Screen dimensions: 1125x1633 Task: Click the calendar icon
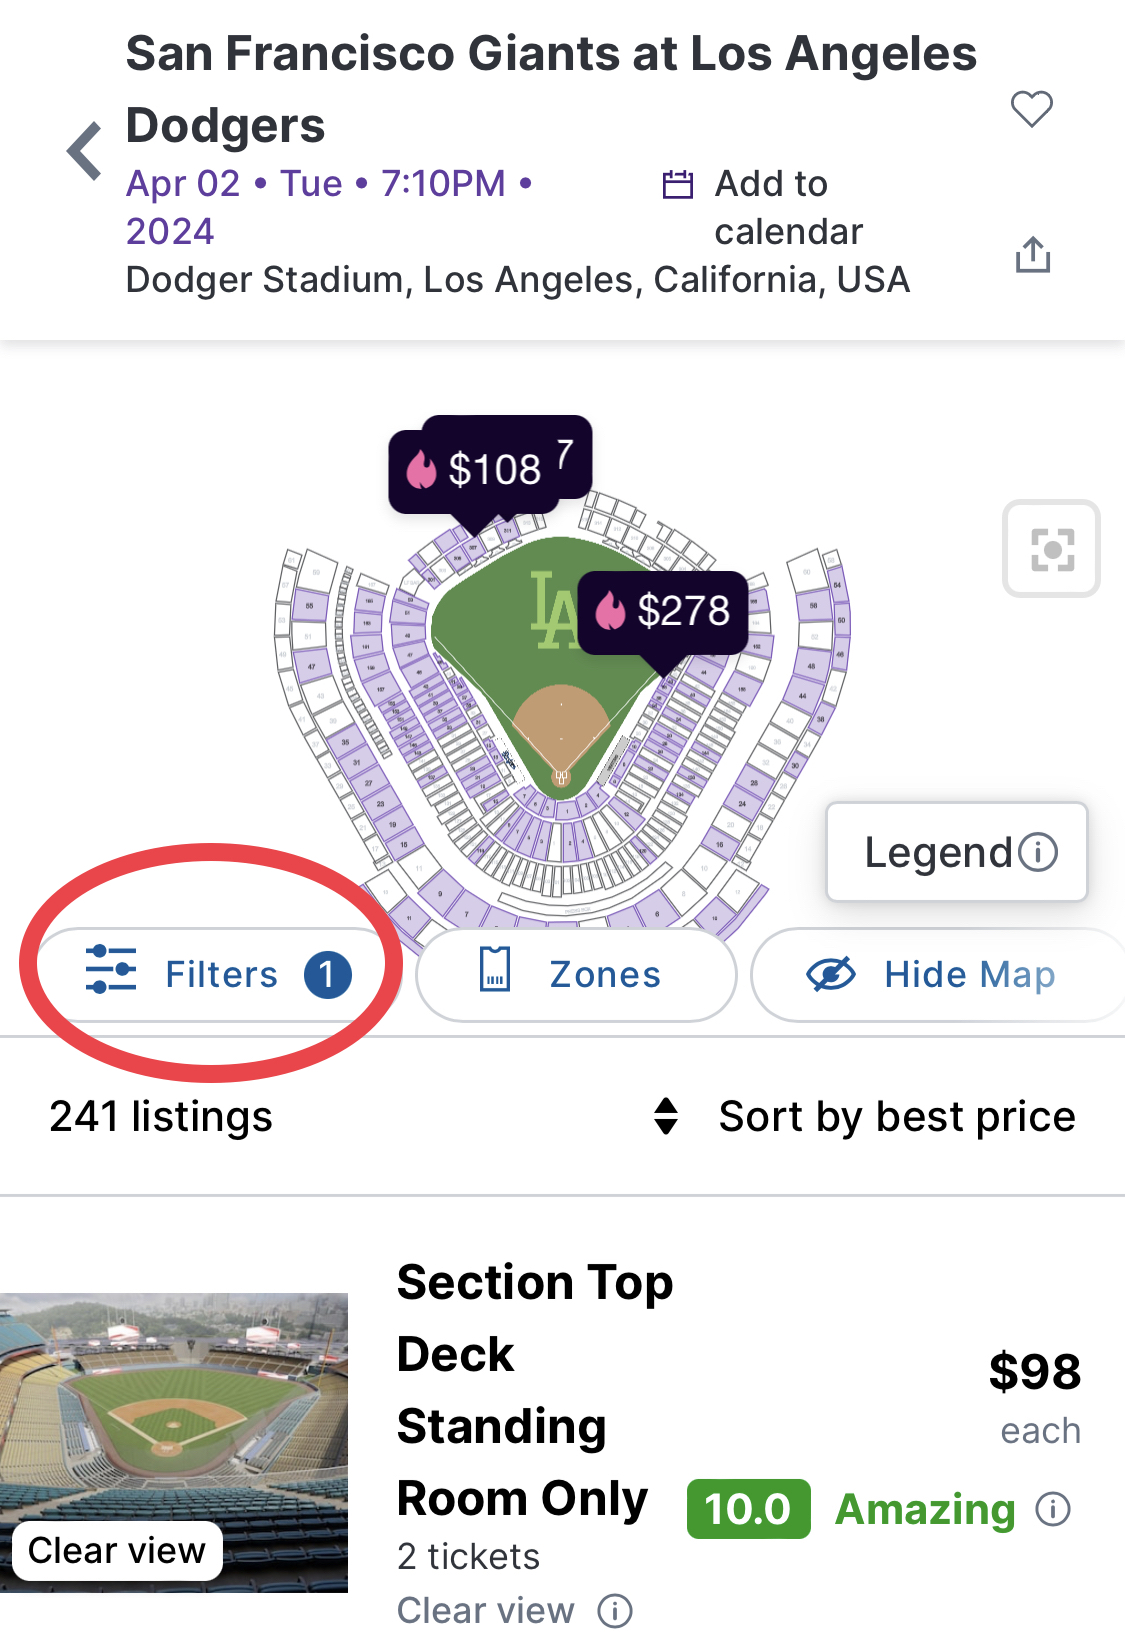(678, 185)
